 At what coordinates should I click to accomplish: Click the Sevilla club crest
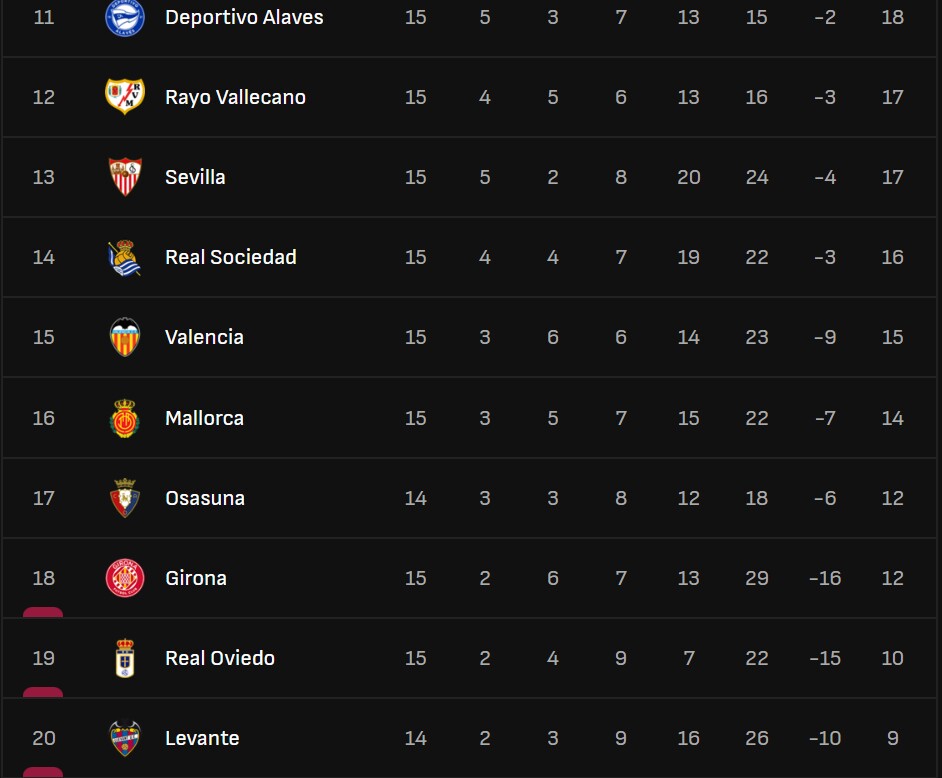pos(125,177)
